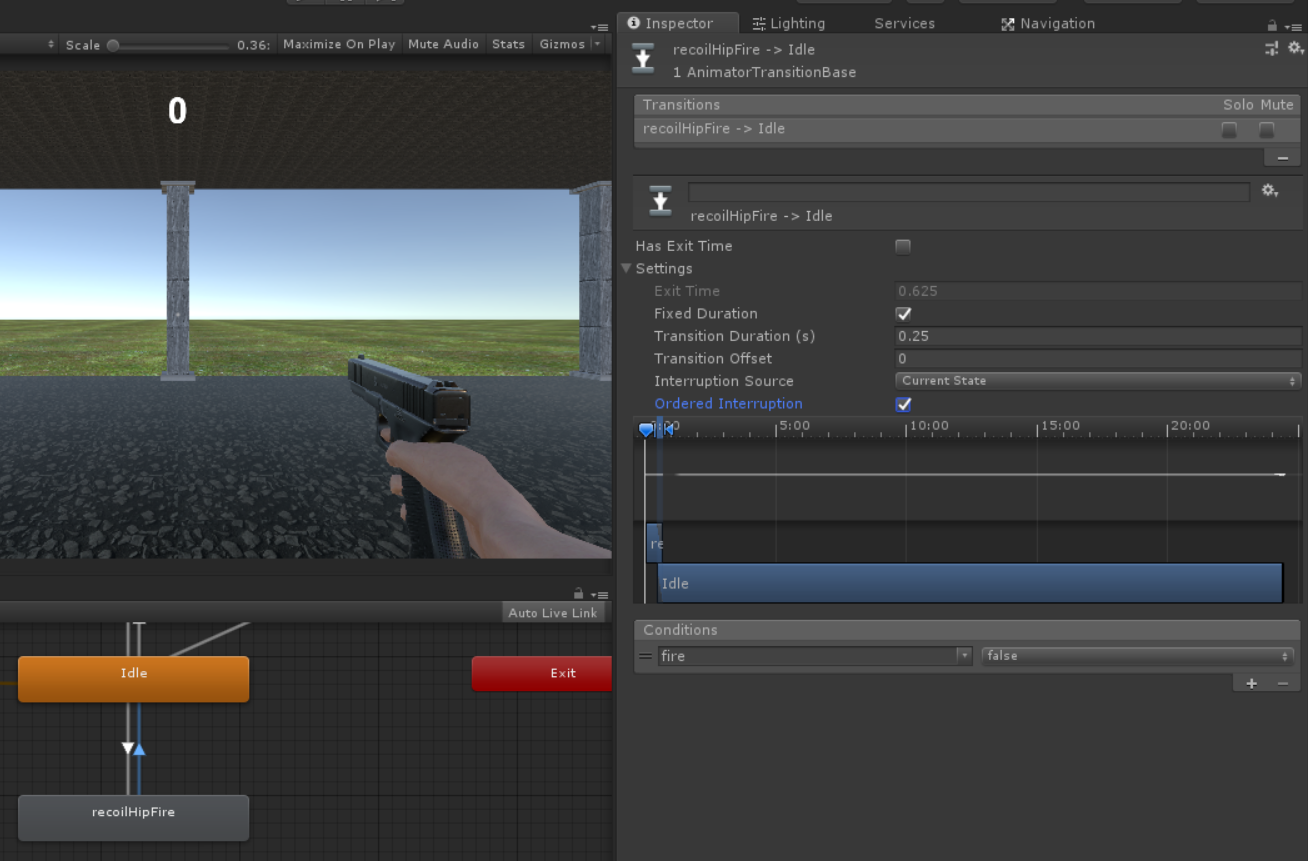Toggle Solo for recoilHipFire transition

click(1229, 130)
